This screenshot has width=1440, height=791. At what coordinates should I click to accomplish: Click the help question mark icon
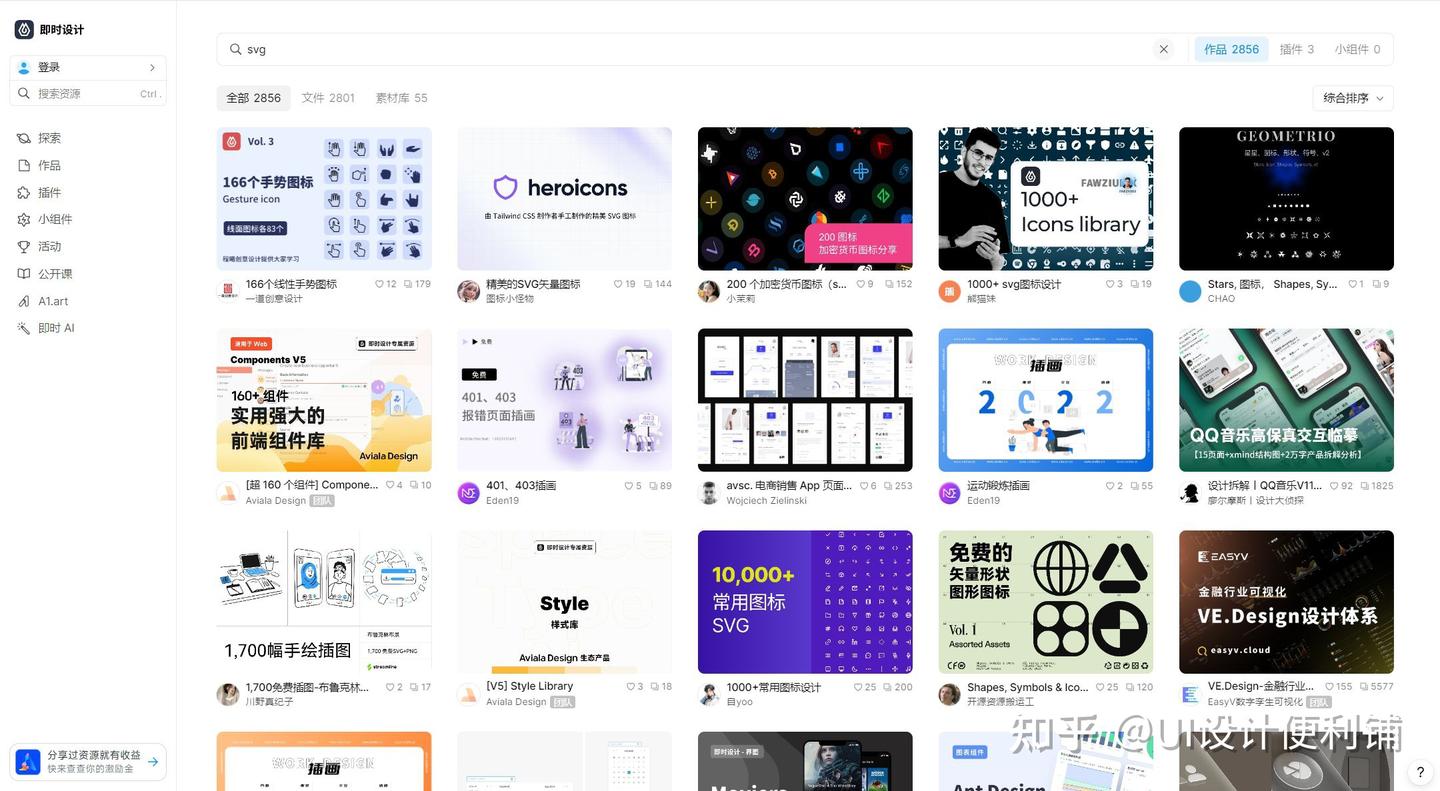tap(1420, 772)
